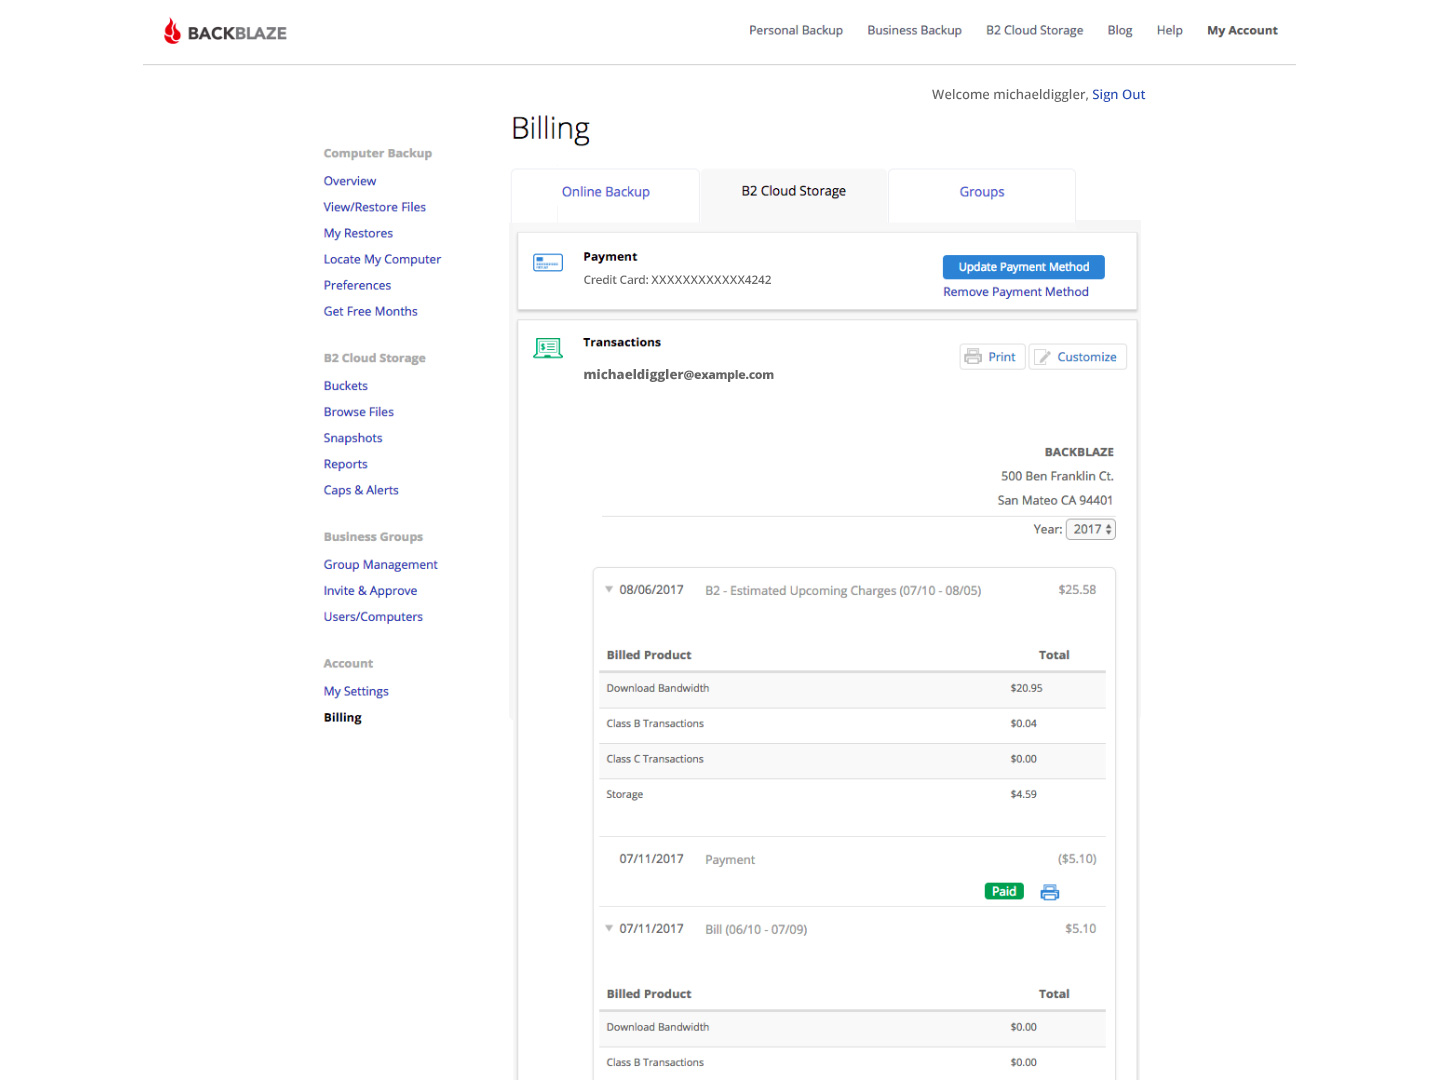The height and width of the screenshot is (1080, 1440).
Task: Click the green Paid badge
Action: tap(1004, 891)
